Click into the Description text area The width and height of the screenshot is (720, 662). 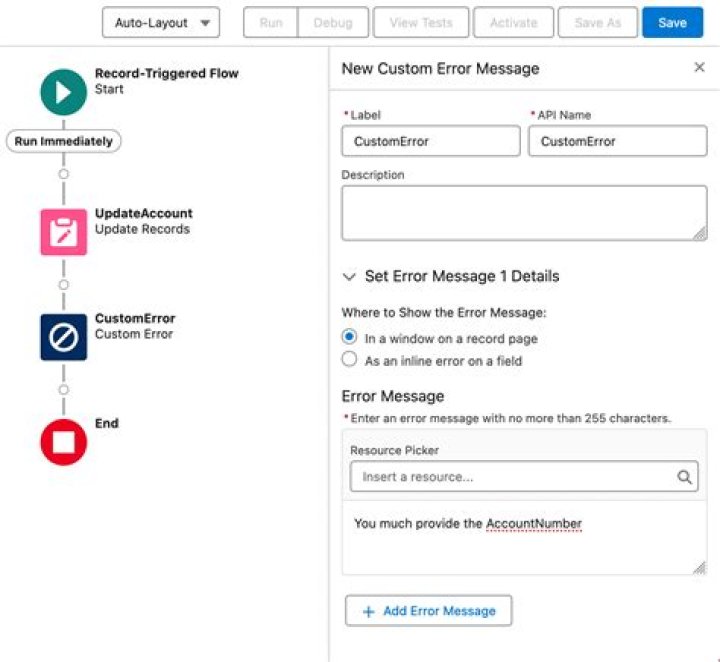[524, 213]
